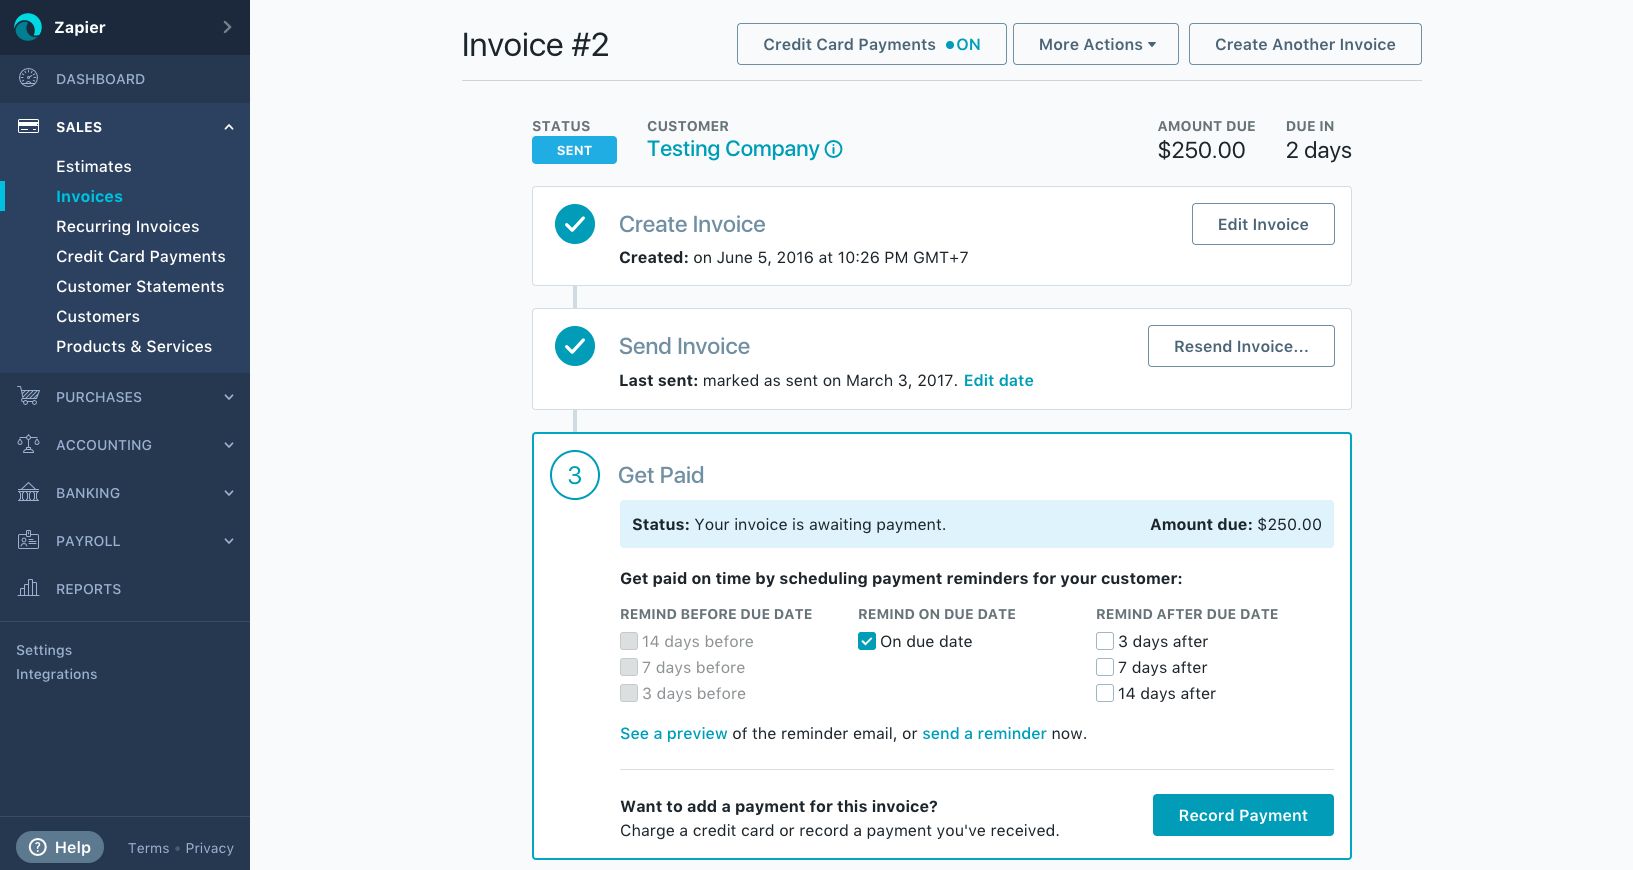Open Recurring Invoices in the sidebar
1633x870 pixels.
point(127,226)
